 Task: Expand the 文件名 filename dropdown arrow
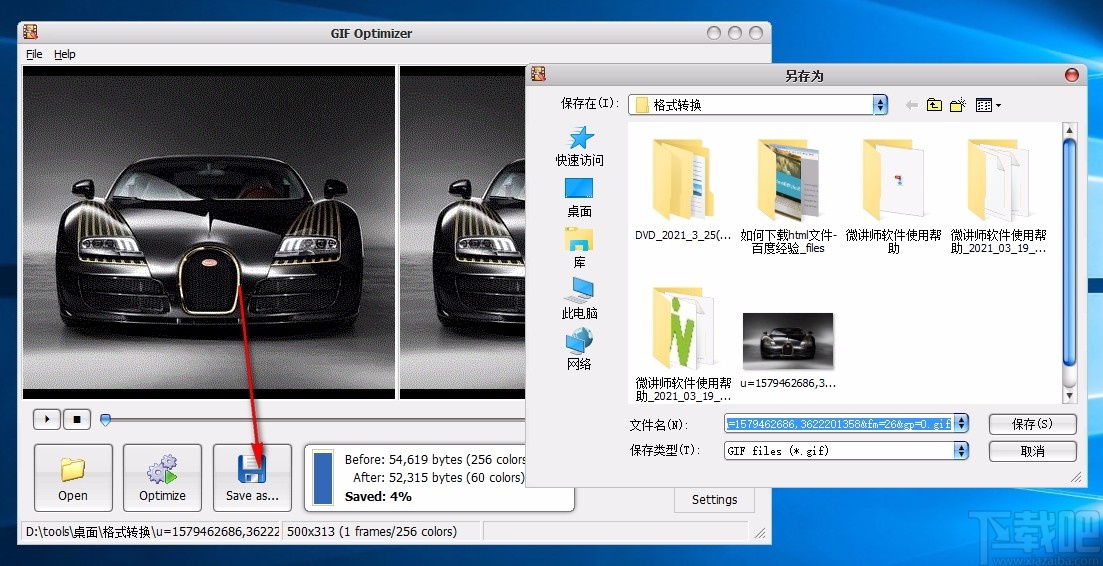pyautogui.click(x=961, y=423)
